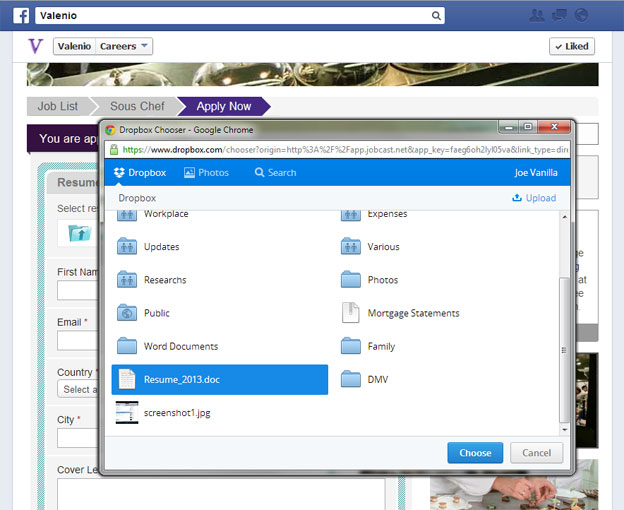
Task: Select the Word Documents folder name
Action: click(x=181, y=346)
